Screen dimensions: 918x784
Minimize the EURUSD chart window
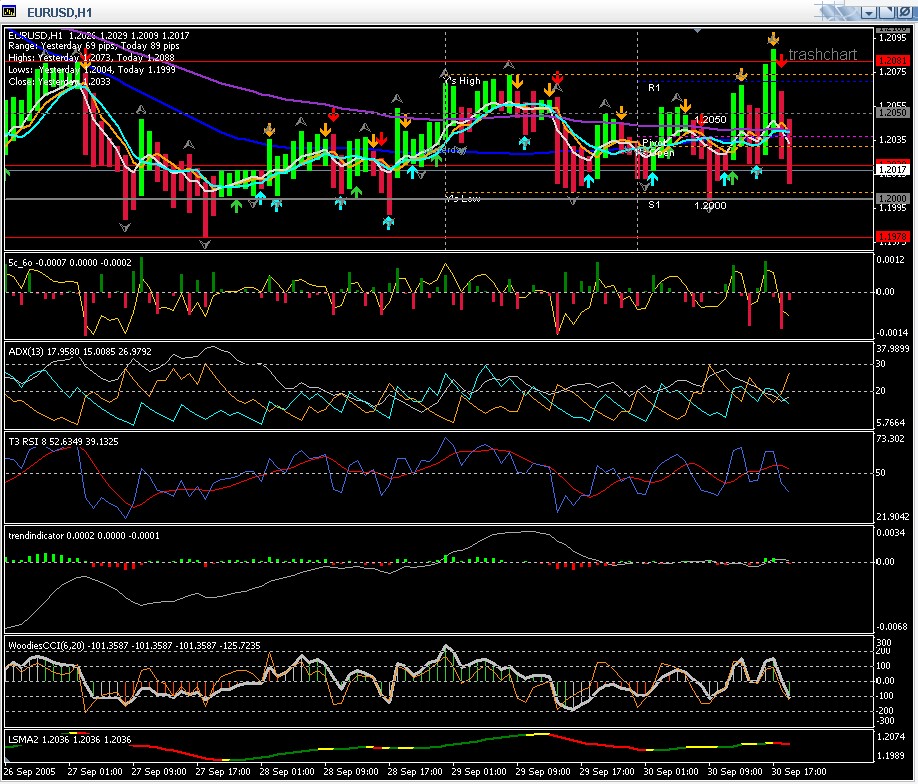tap(869, 13)
